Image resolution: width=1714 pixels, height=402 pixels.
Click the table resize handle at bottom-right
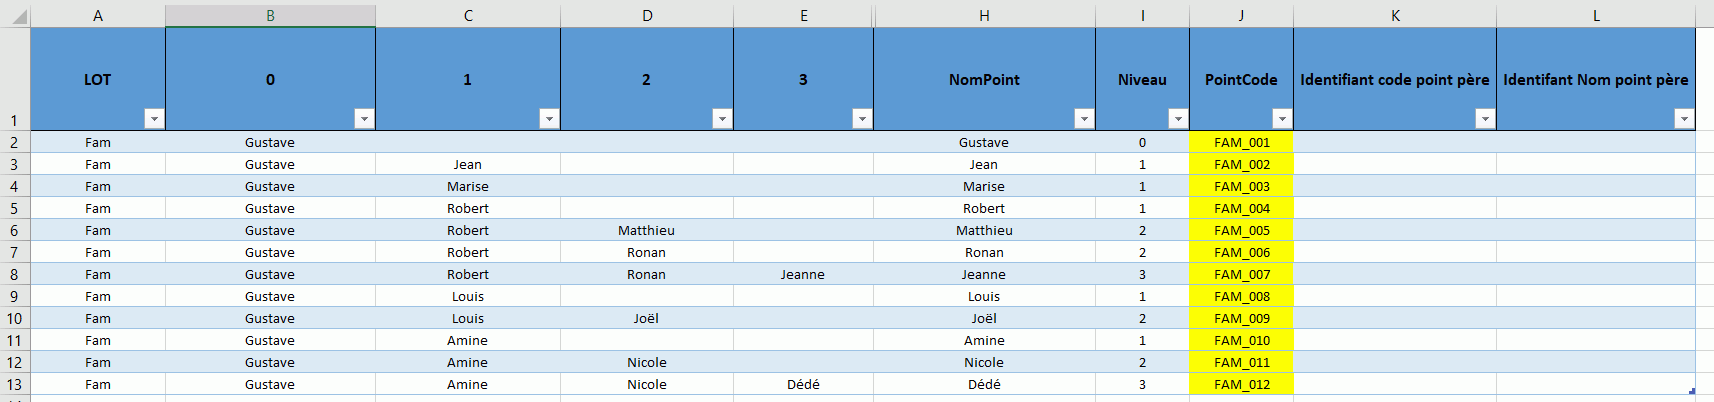[x=1691, y=391]
